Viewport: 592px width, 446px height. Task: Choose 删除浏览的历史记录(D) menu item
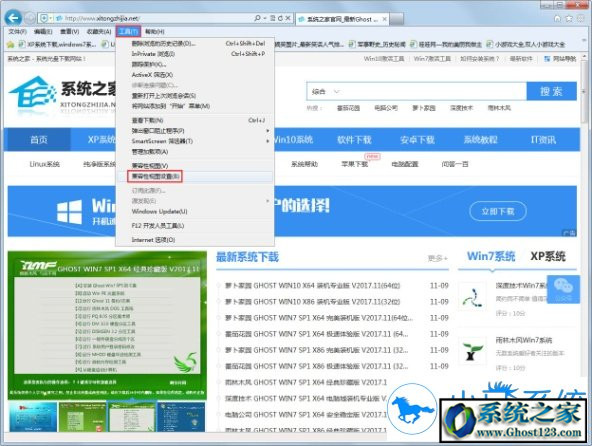pyautogui.click(x=195, y=43)
